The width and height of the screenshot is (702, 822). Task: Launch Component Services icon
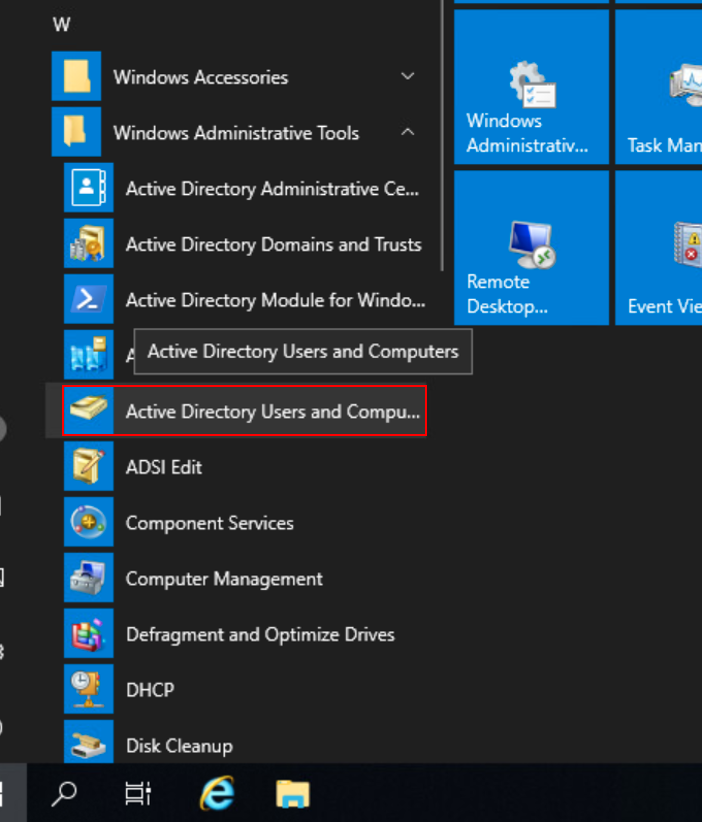tap(88, 523)
